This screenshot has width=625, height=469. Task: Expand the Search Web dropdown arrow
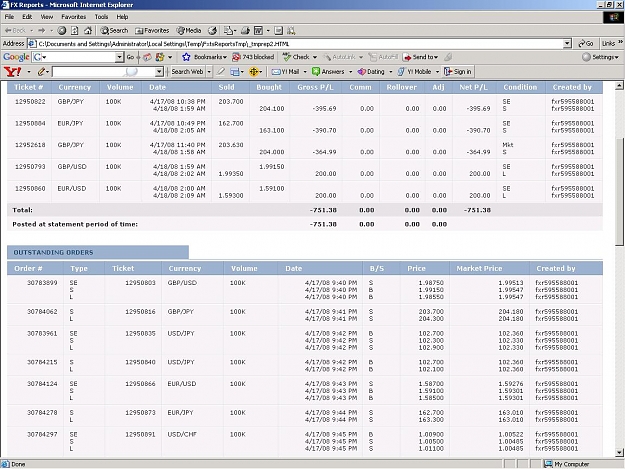[209, 72]
